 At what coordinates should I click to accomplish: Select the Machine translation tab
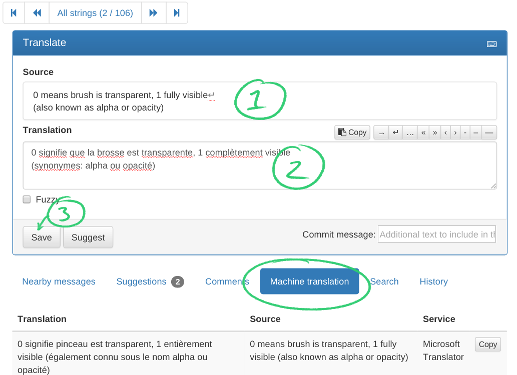click(309, 281)
